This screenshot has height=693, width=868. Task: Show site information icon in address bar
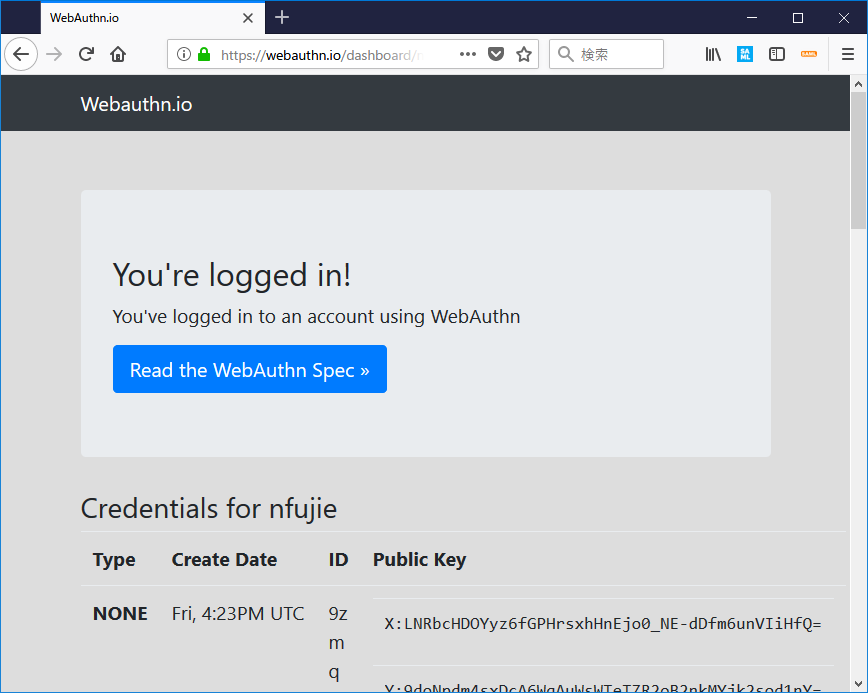click(184, 54)
